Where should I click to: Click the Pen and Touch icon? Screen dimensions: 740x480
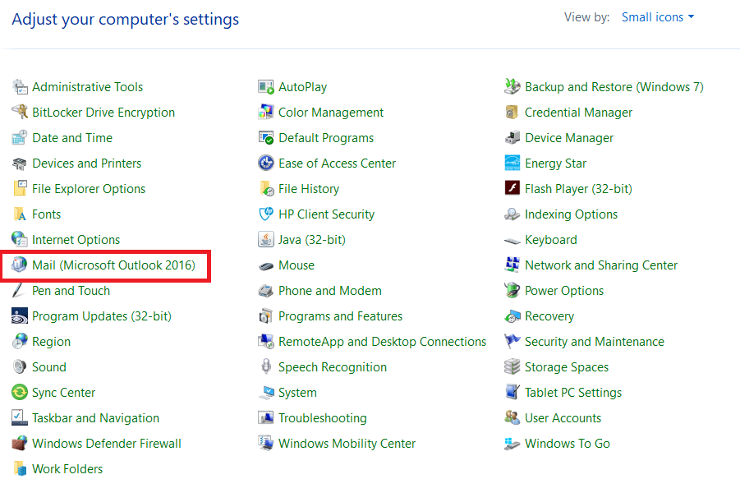click(19, 291)
